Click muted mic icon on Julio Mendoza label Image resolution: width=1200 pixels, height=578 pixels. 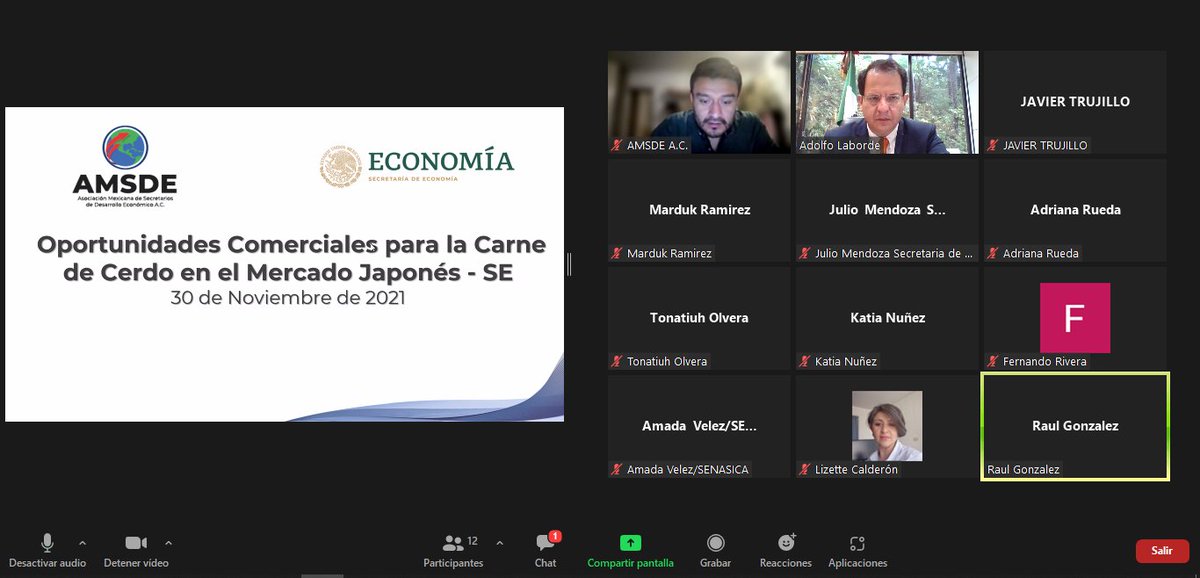pos(806,253)
